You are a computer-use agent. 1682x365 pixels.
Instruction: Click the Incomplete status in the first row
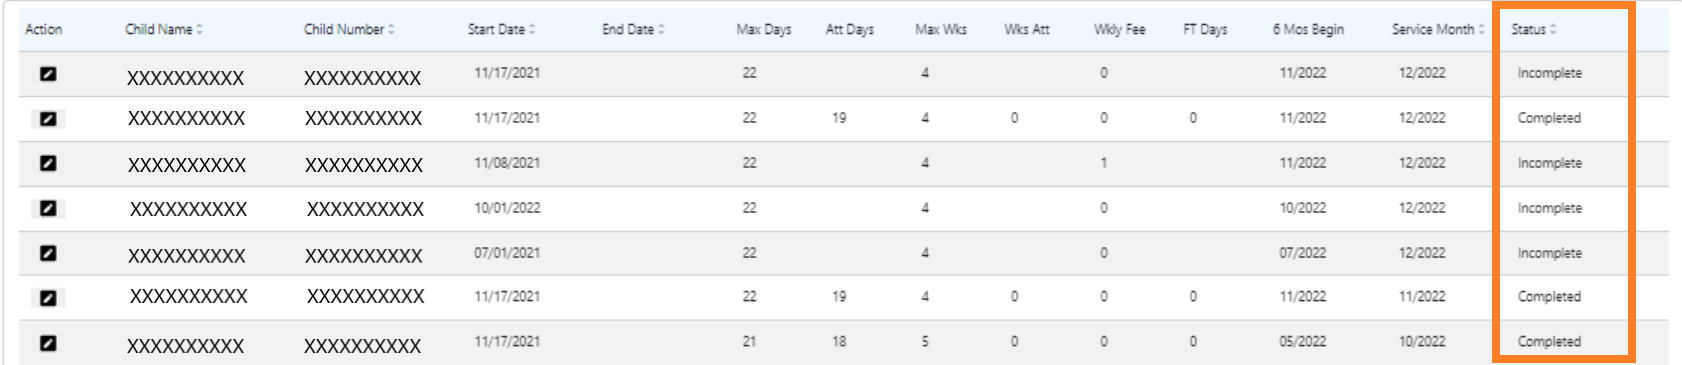1549,73
